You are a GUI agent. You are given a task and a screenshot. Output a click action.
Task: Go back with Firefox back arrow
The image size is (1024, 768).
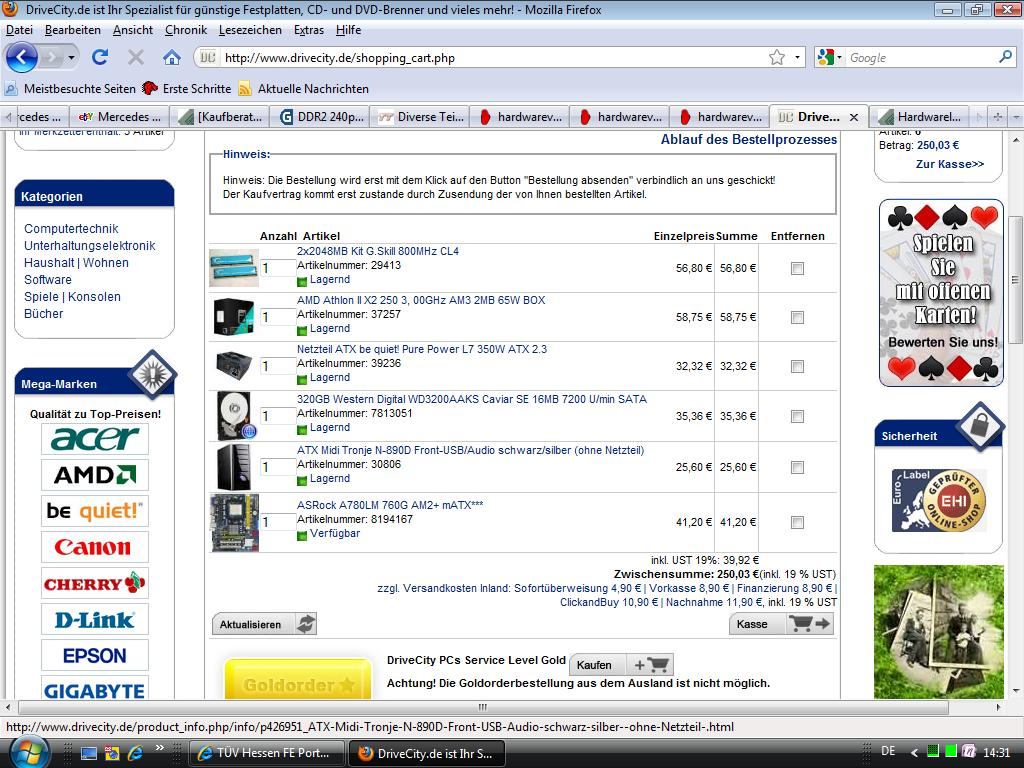pos(22,57)
